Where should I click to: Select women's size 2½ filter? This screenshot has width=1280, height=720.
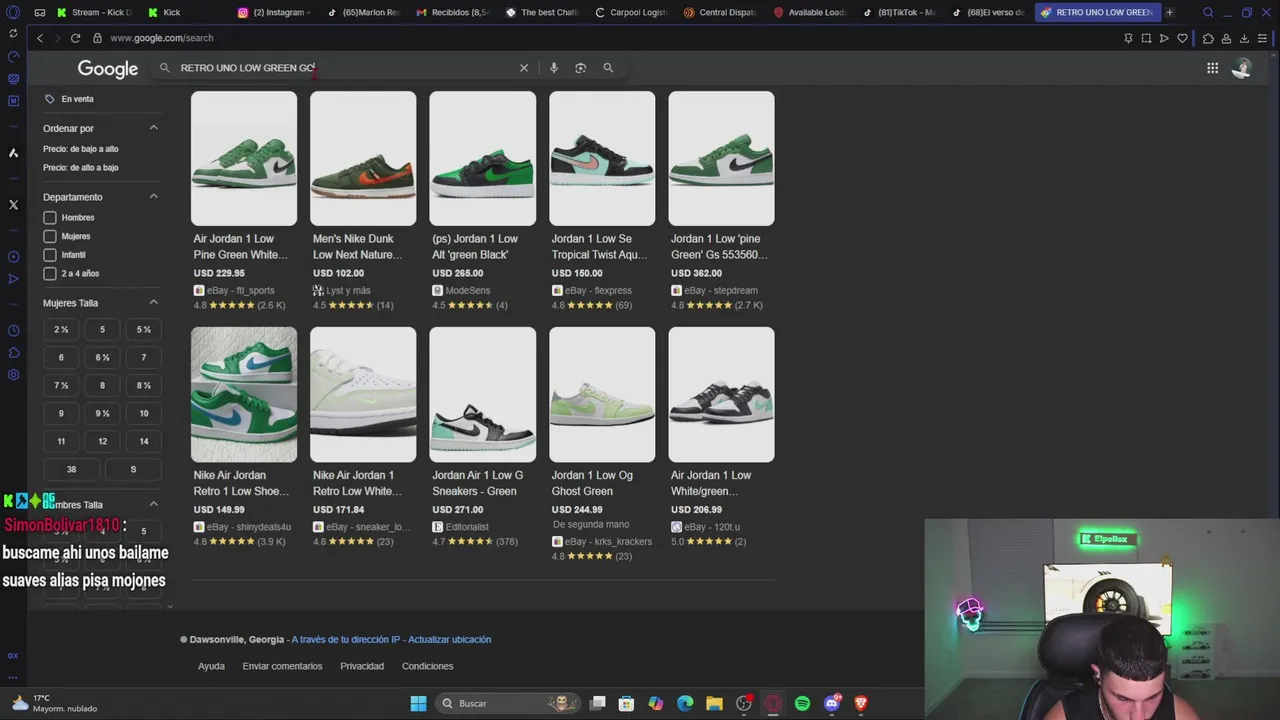pos(61,329)
